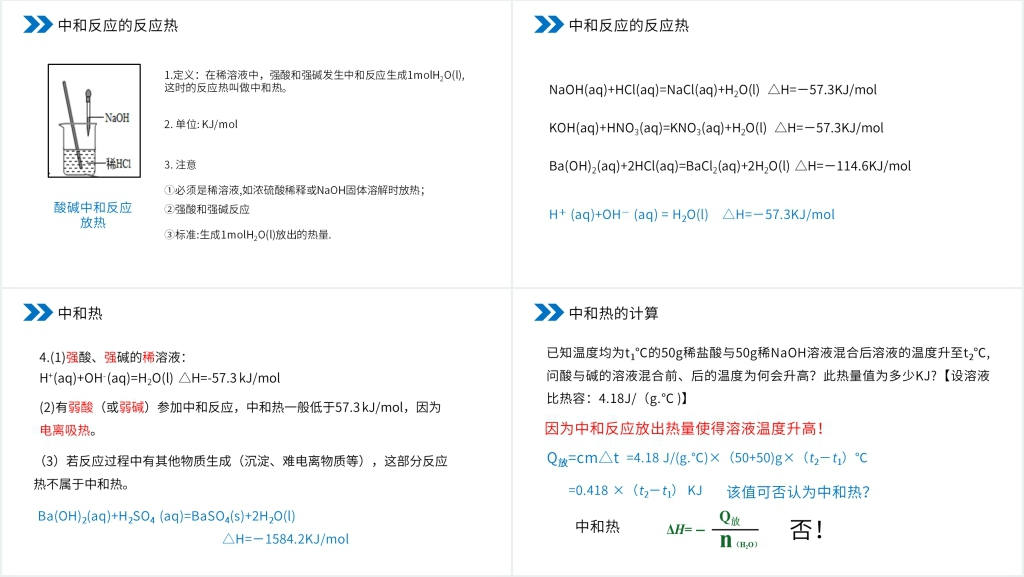This screenshot has height=577, width=1024.
Task: Click the definition line starting 1.定义
Action: tap(314, 81)
